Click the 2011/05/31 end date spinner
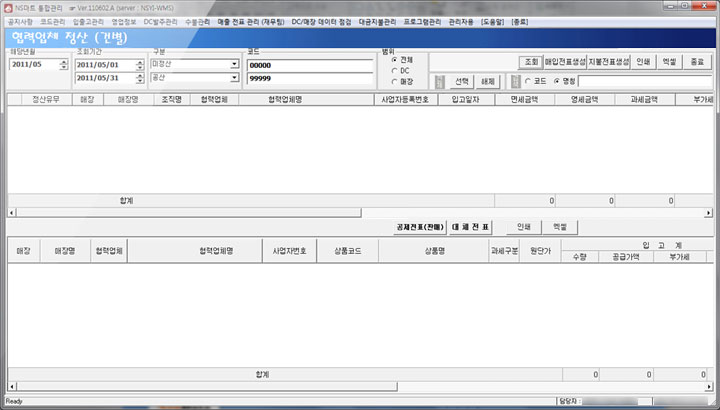 tap(140, 78)
